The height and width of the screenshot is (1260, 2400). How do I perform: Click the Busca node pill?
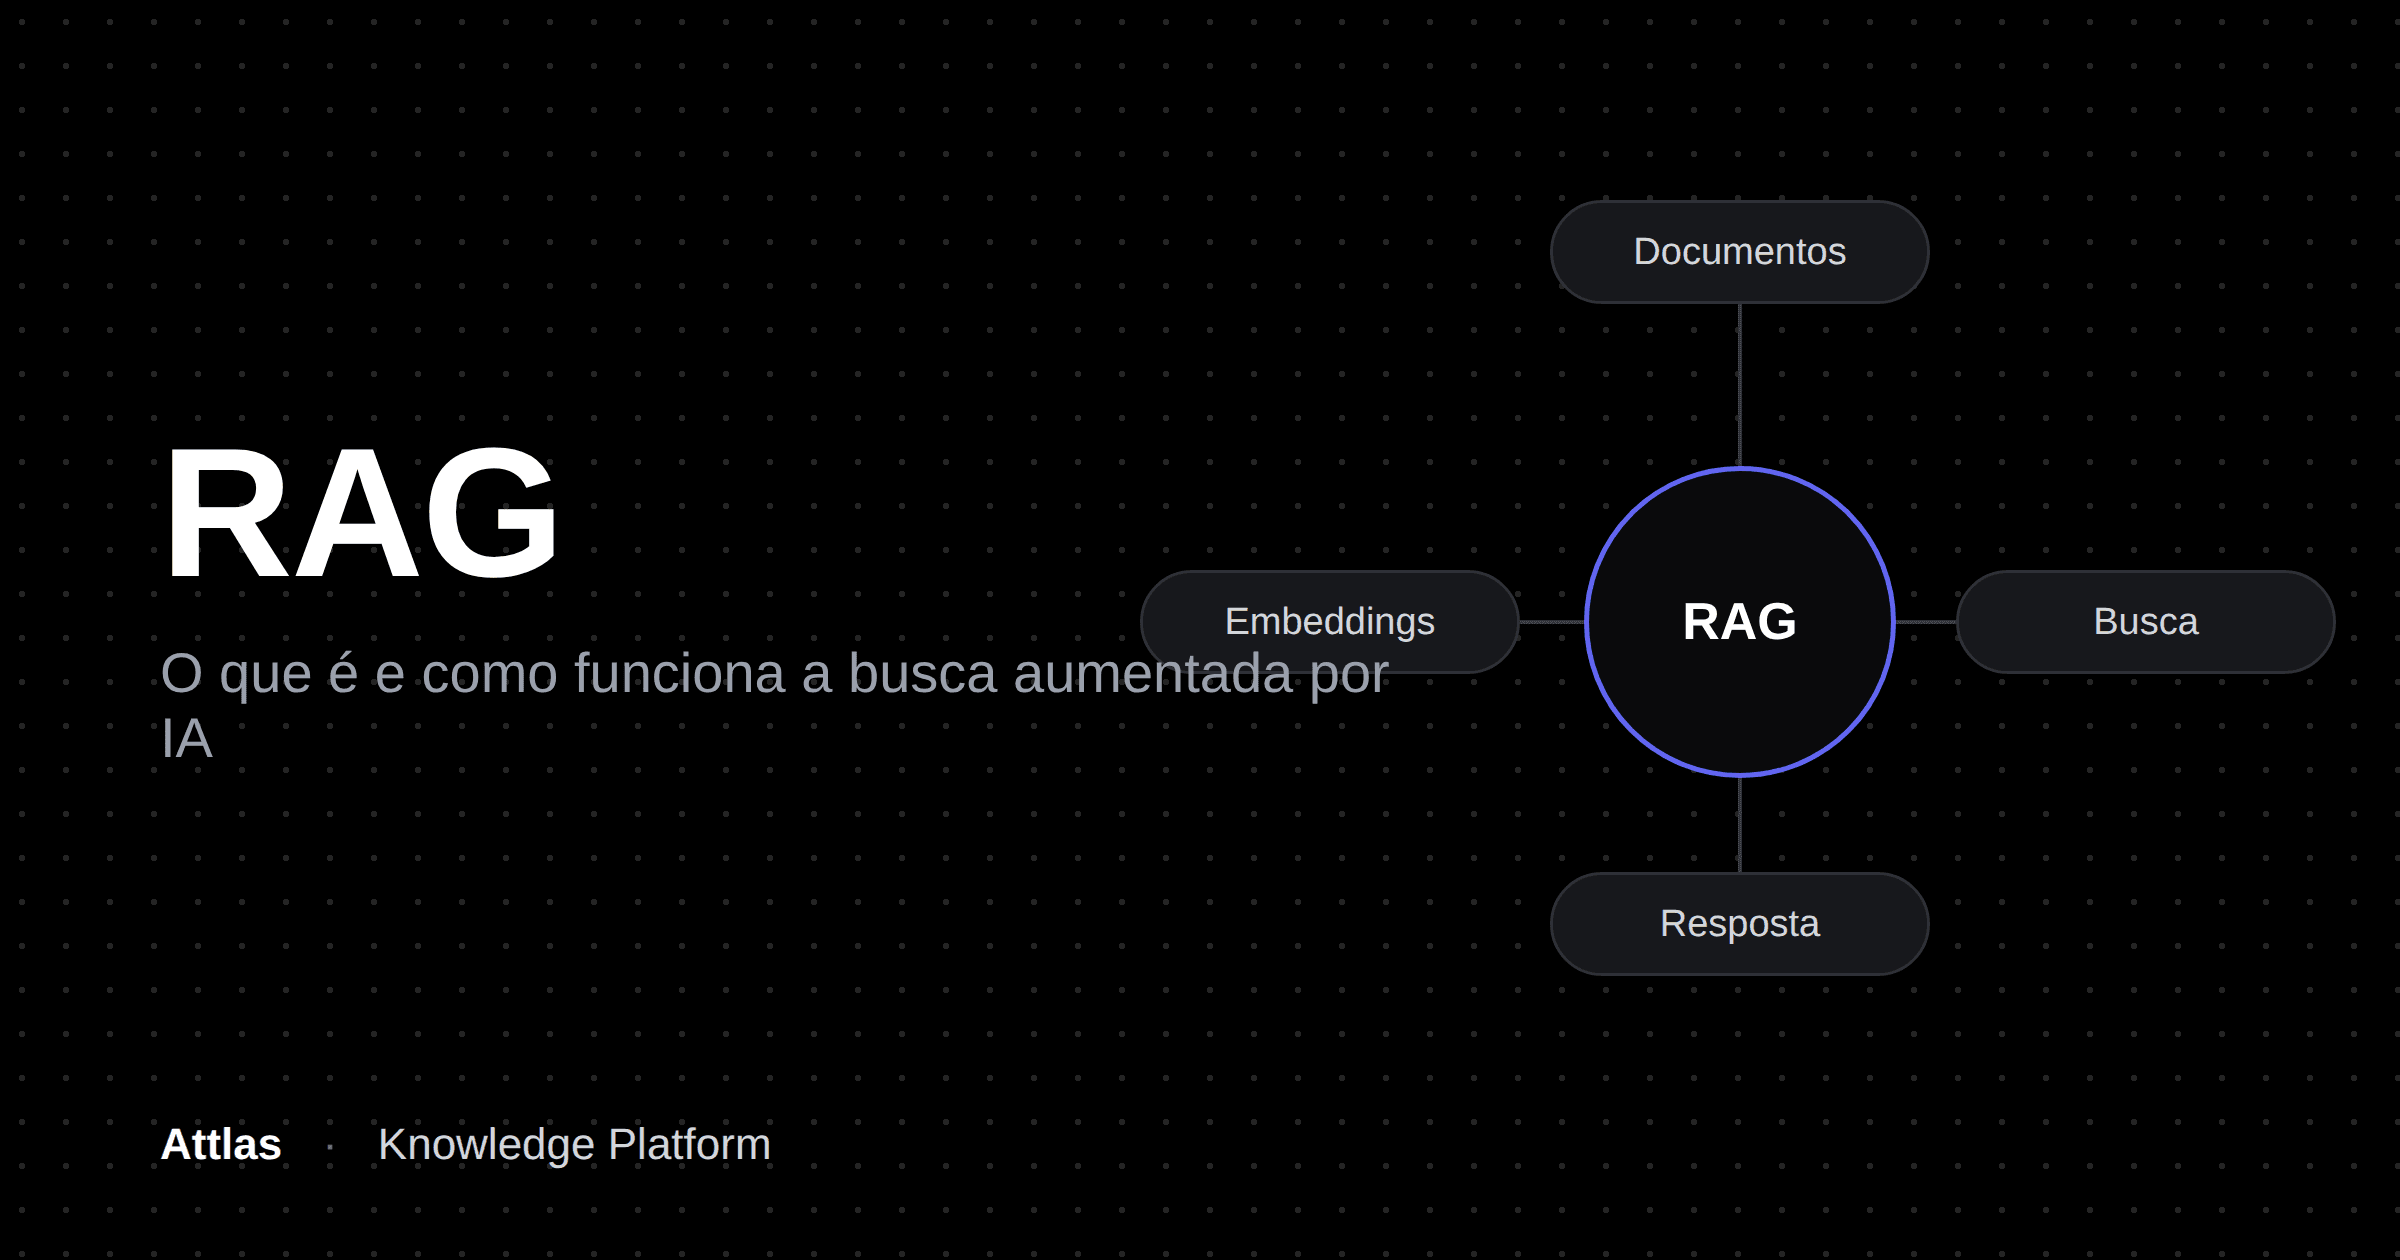point(2146,622)
